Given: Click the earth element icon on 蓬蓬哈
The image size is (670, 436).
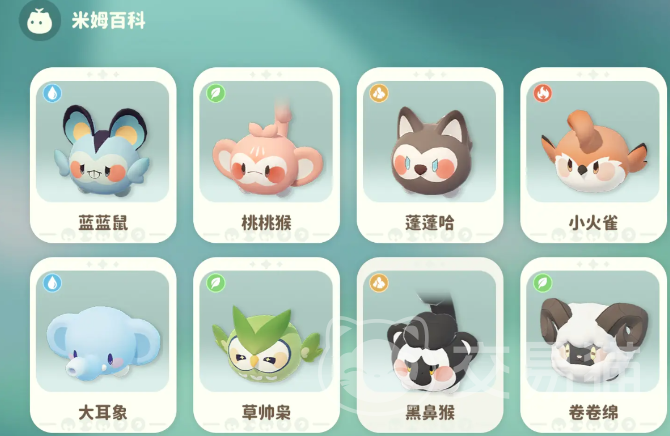Looking at the screenshot, I should (379, 93).
